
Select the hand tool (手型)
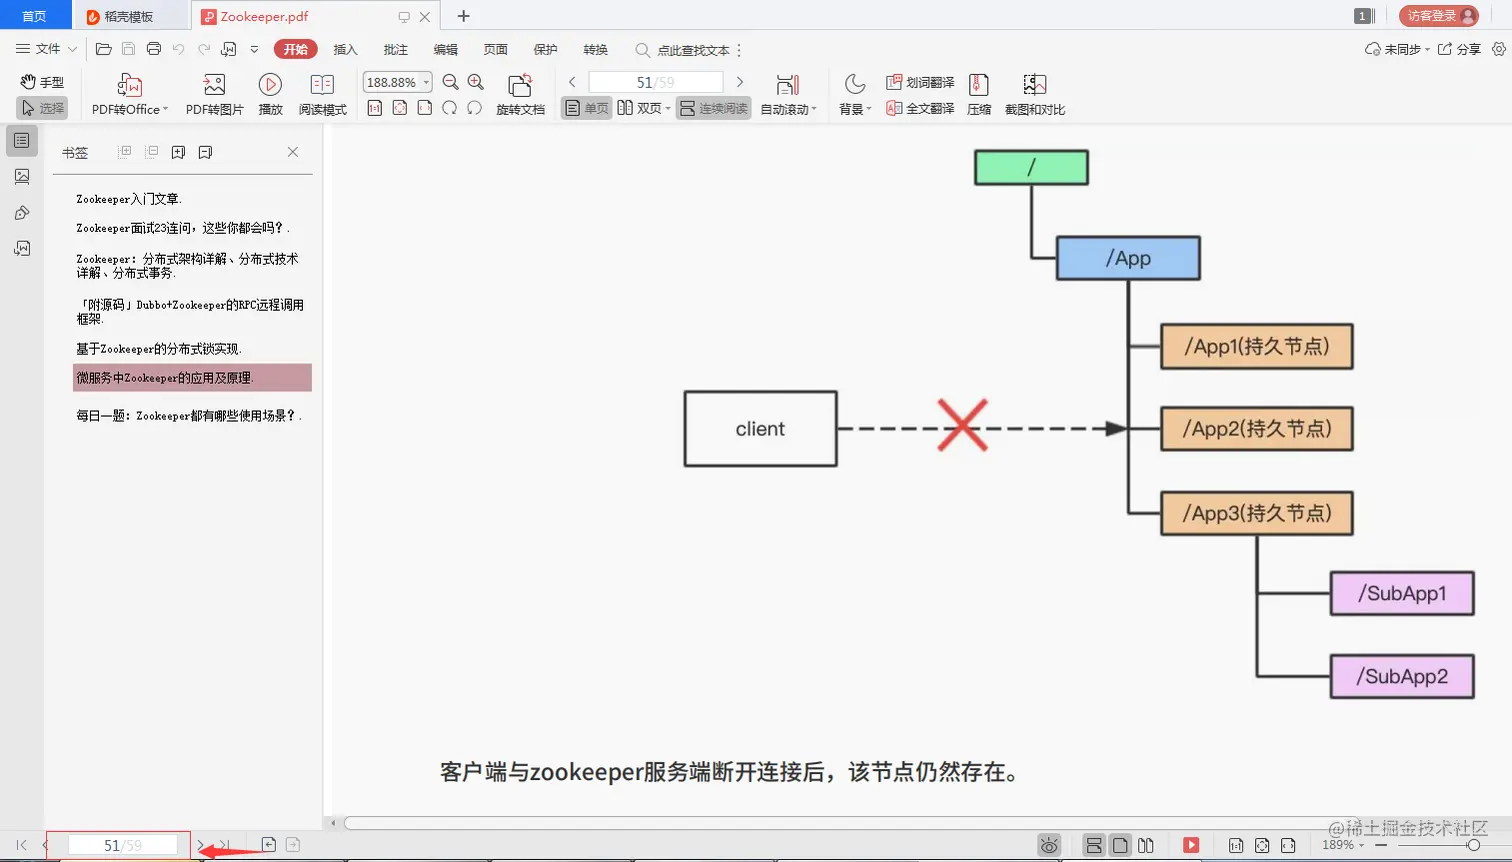[x=41, y=82]
